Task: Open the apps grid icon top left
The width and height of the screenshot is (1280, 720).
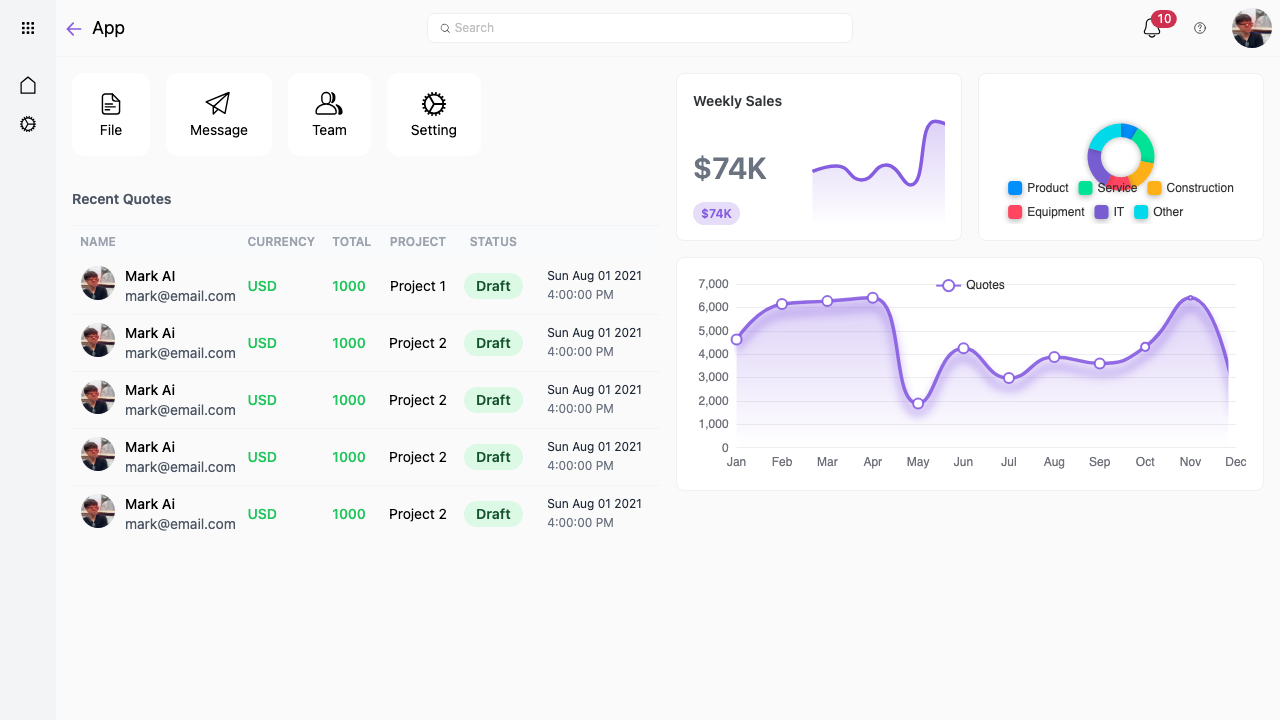Action: pos(28,28)
